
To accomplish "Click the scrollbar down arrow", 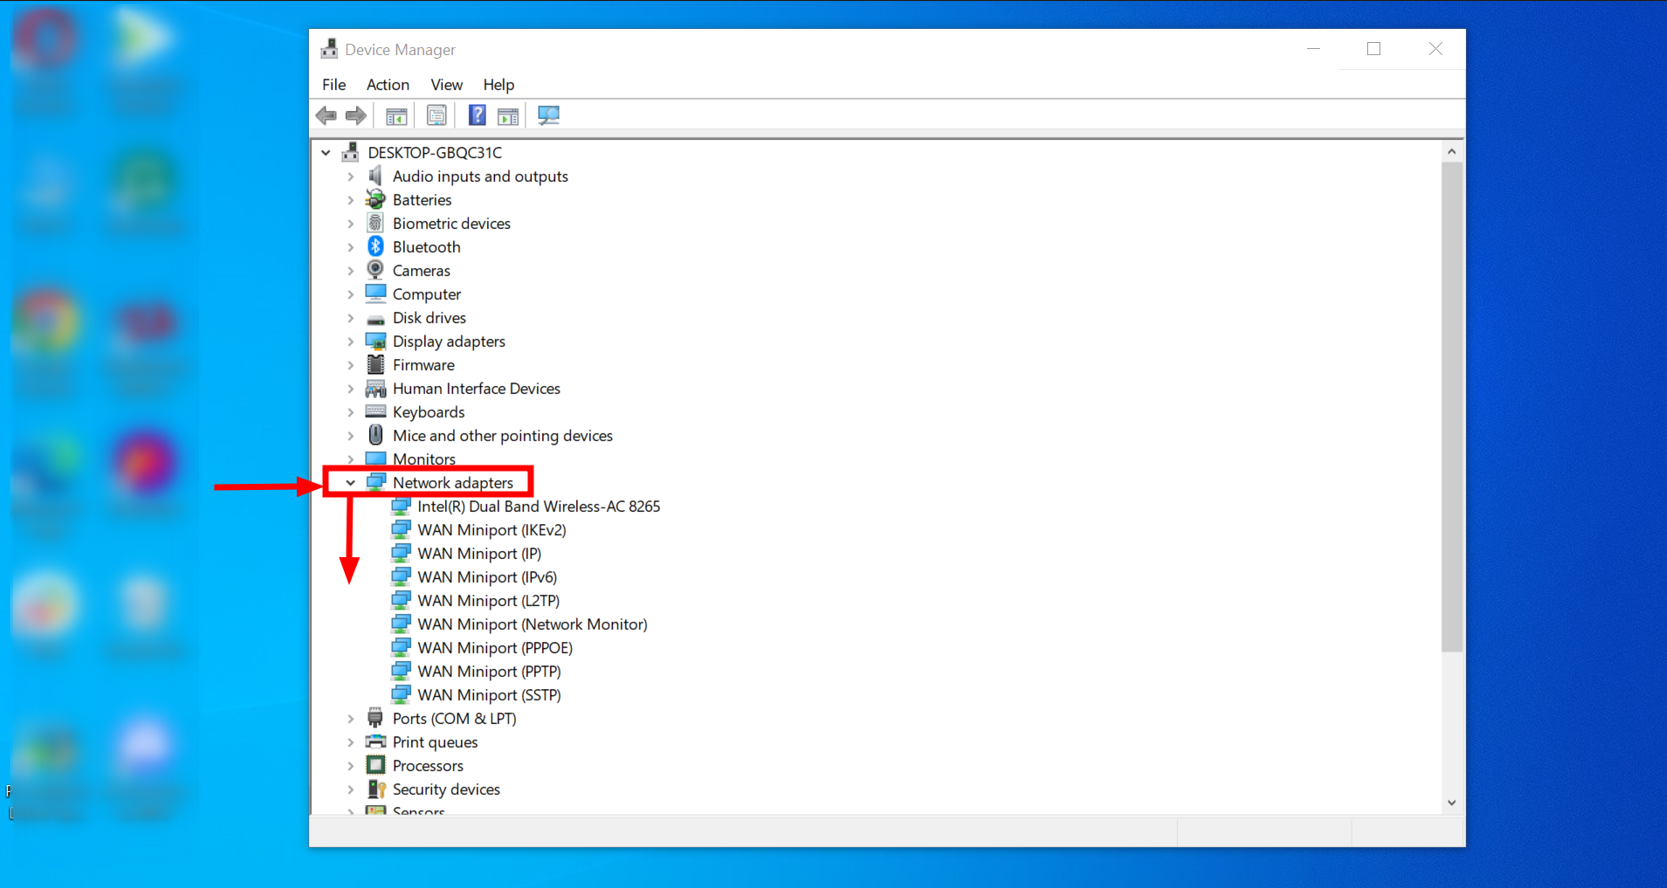I will [x=1452, y=803].
